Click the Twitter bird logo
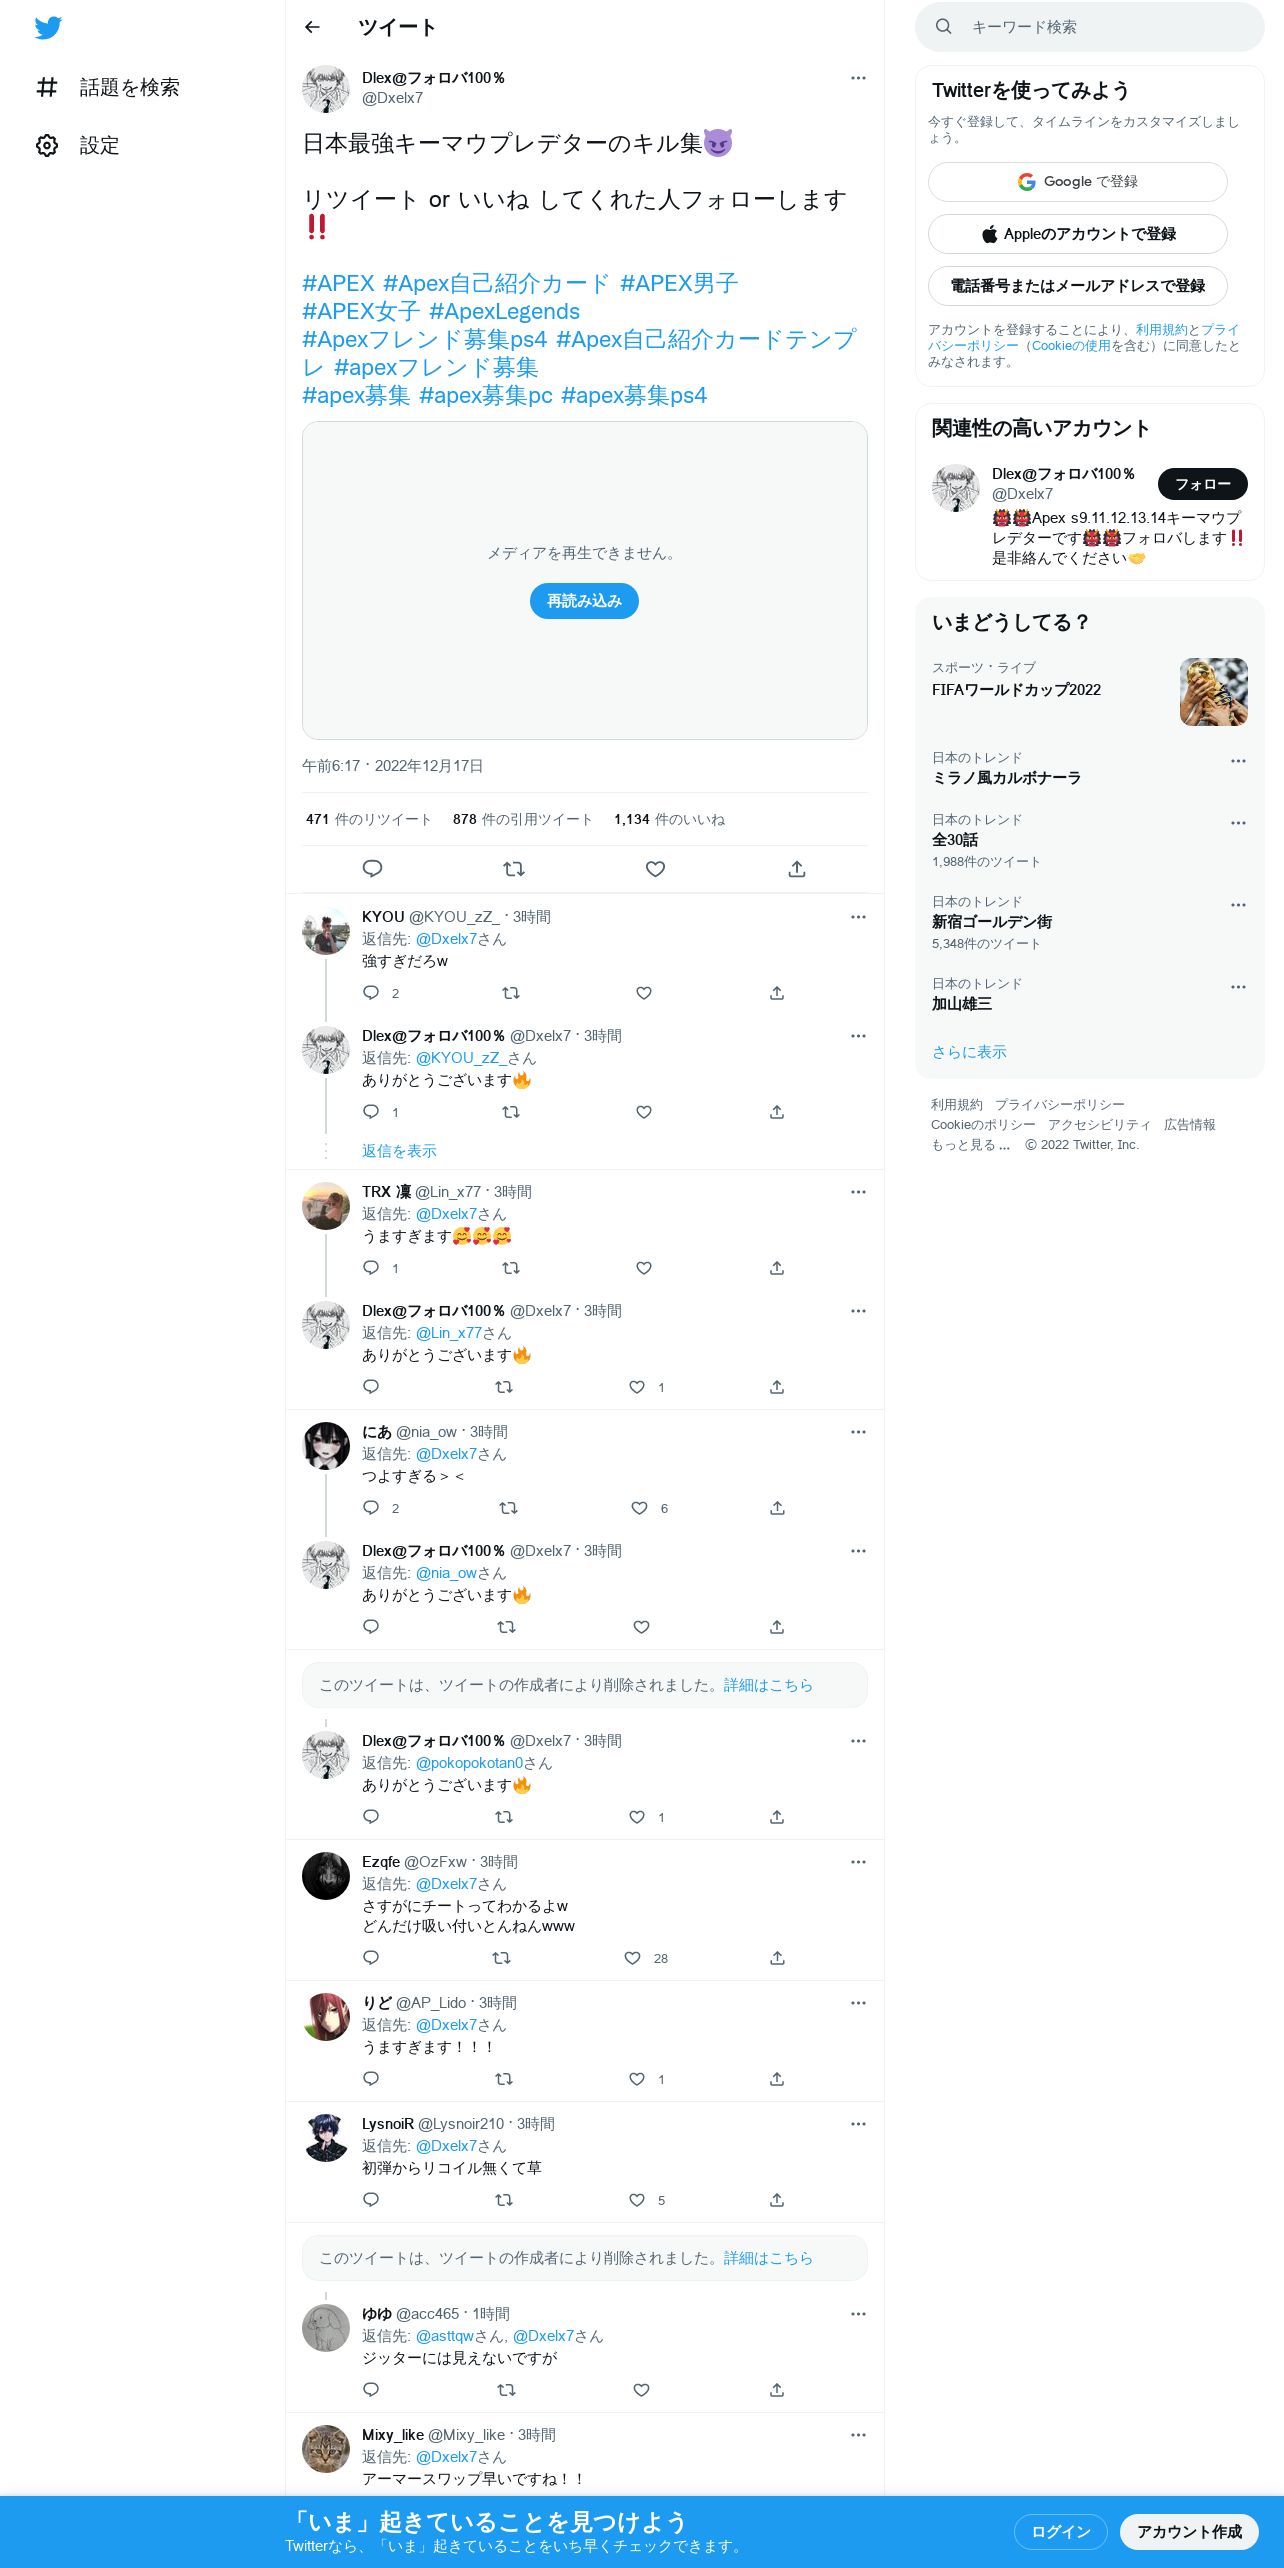Image resolution: width=1284 pixels, height=2568 pixels. [48, 28]
